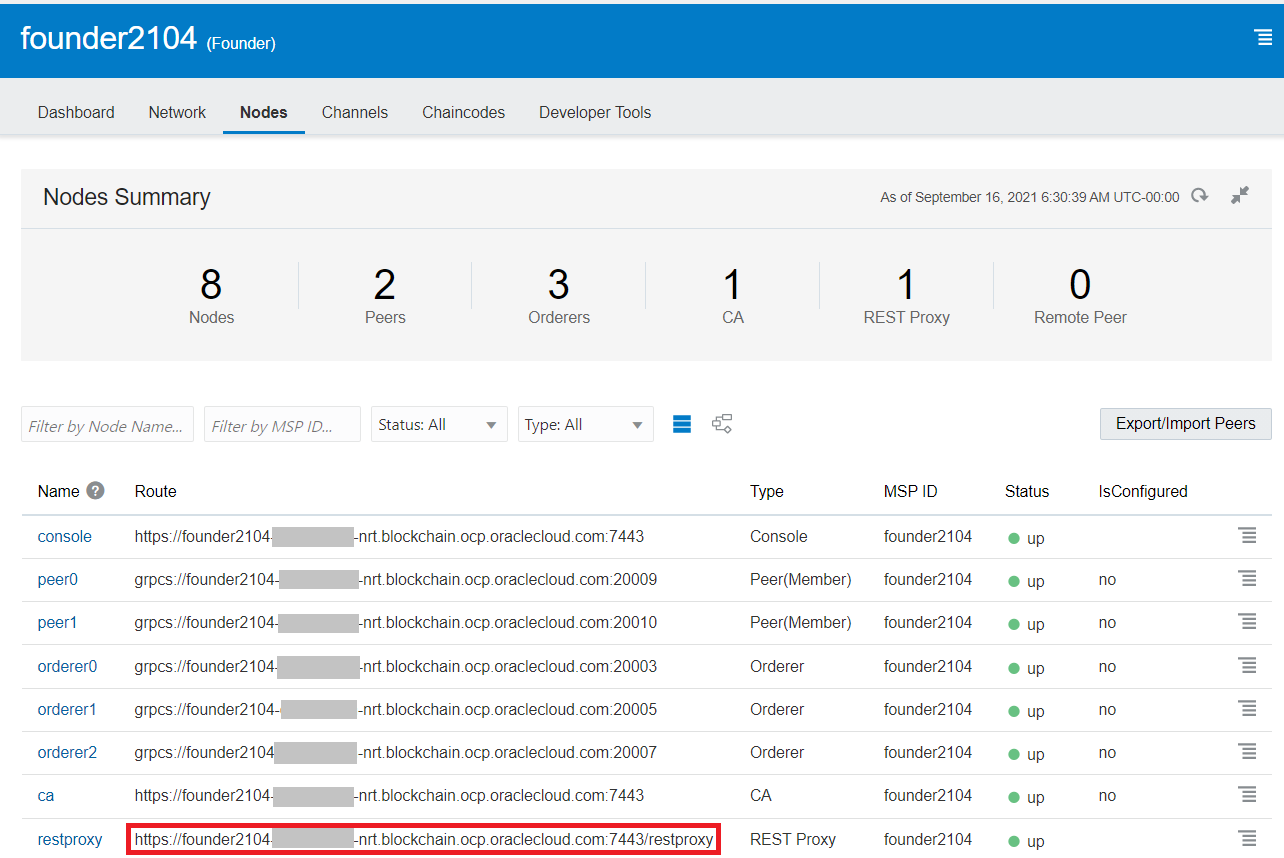The height and width of the screenshot is (858, 1284).
Task: Open action menu for orderer1 row
Action: click(x=1247, y=709)
